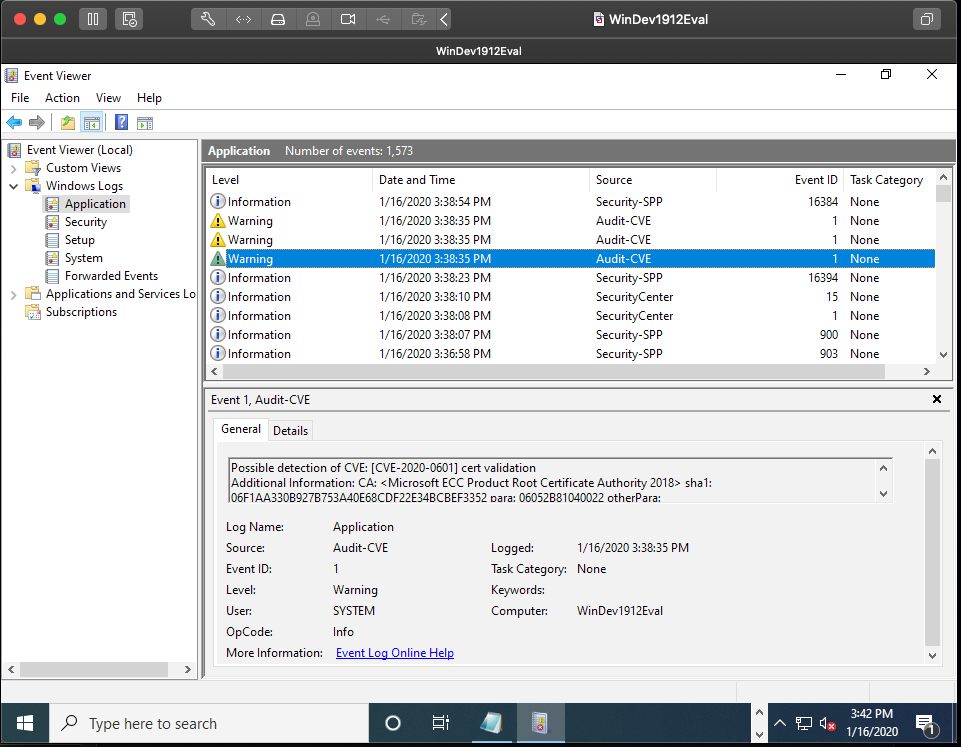Collapse the Windows Logs node
The height and width of the screenshot is (747, 961).
(14, 186)
